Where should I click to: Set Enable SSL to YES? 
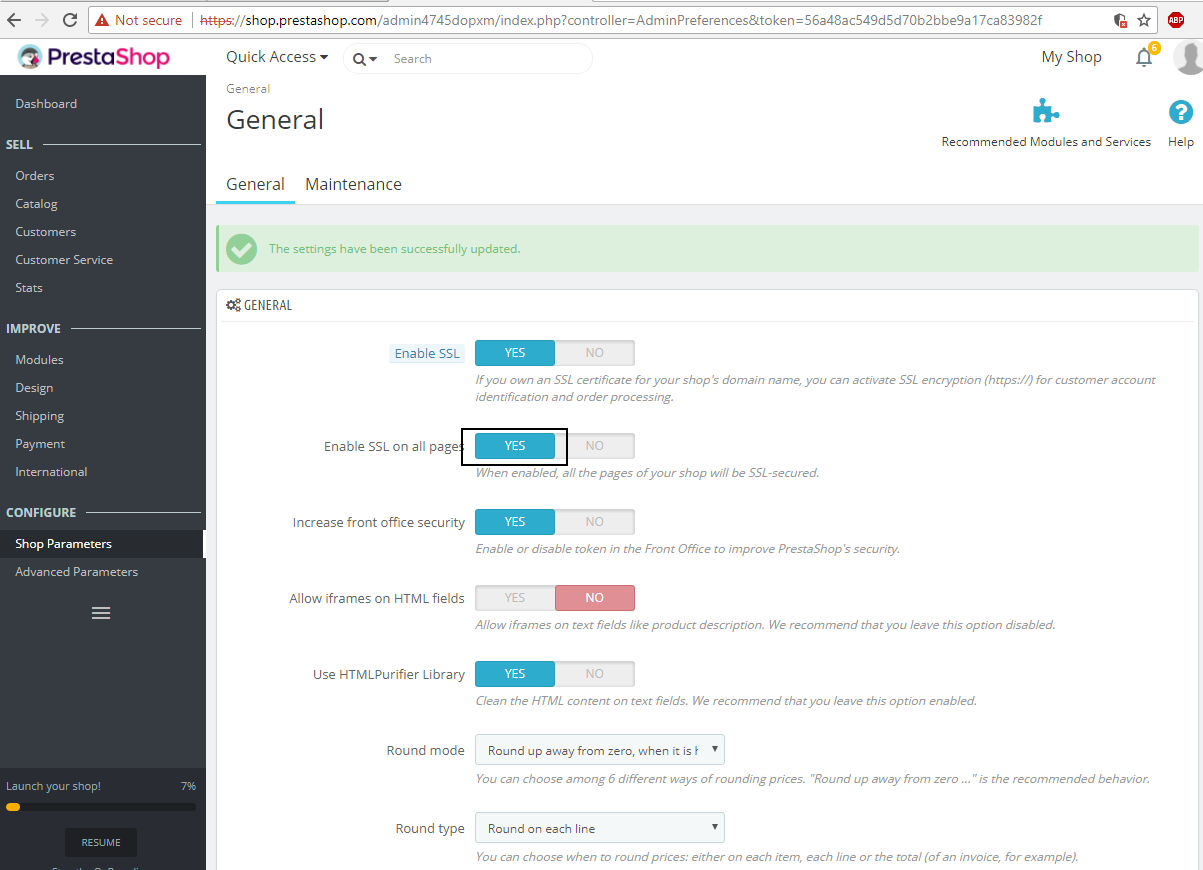coord(515,353)
